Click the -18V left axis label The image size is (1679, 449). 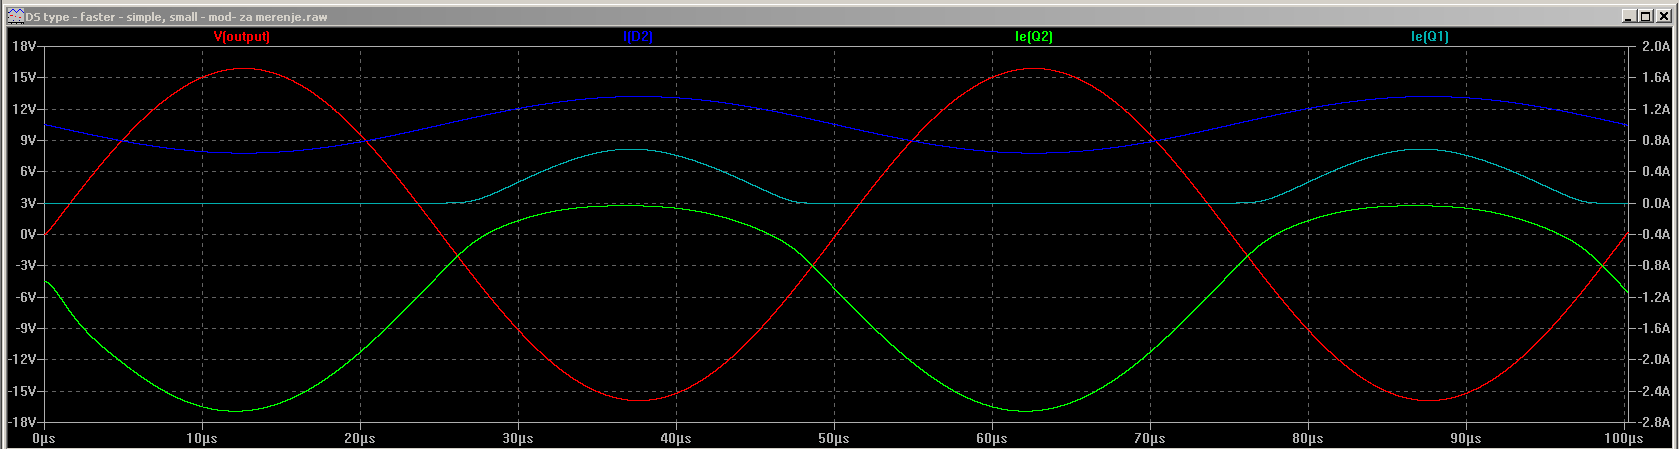[22, 423]
